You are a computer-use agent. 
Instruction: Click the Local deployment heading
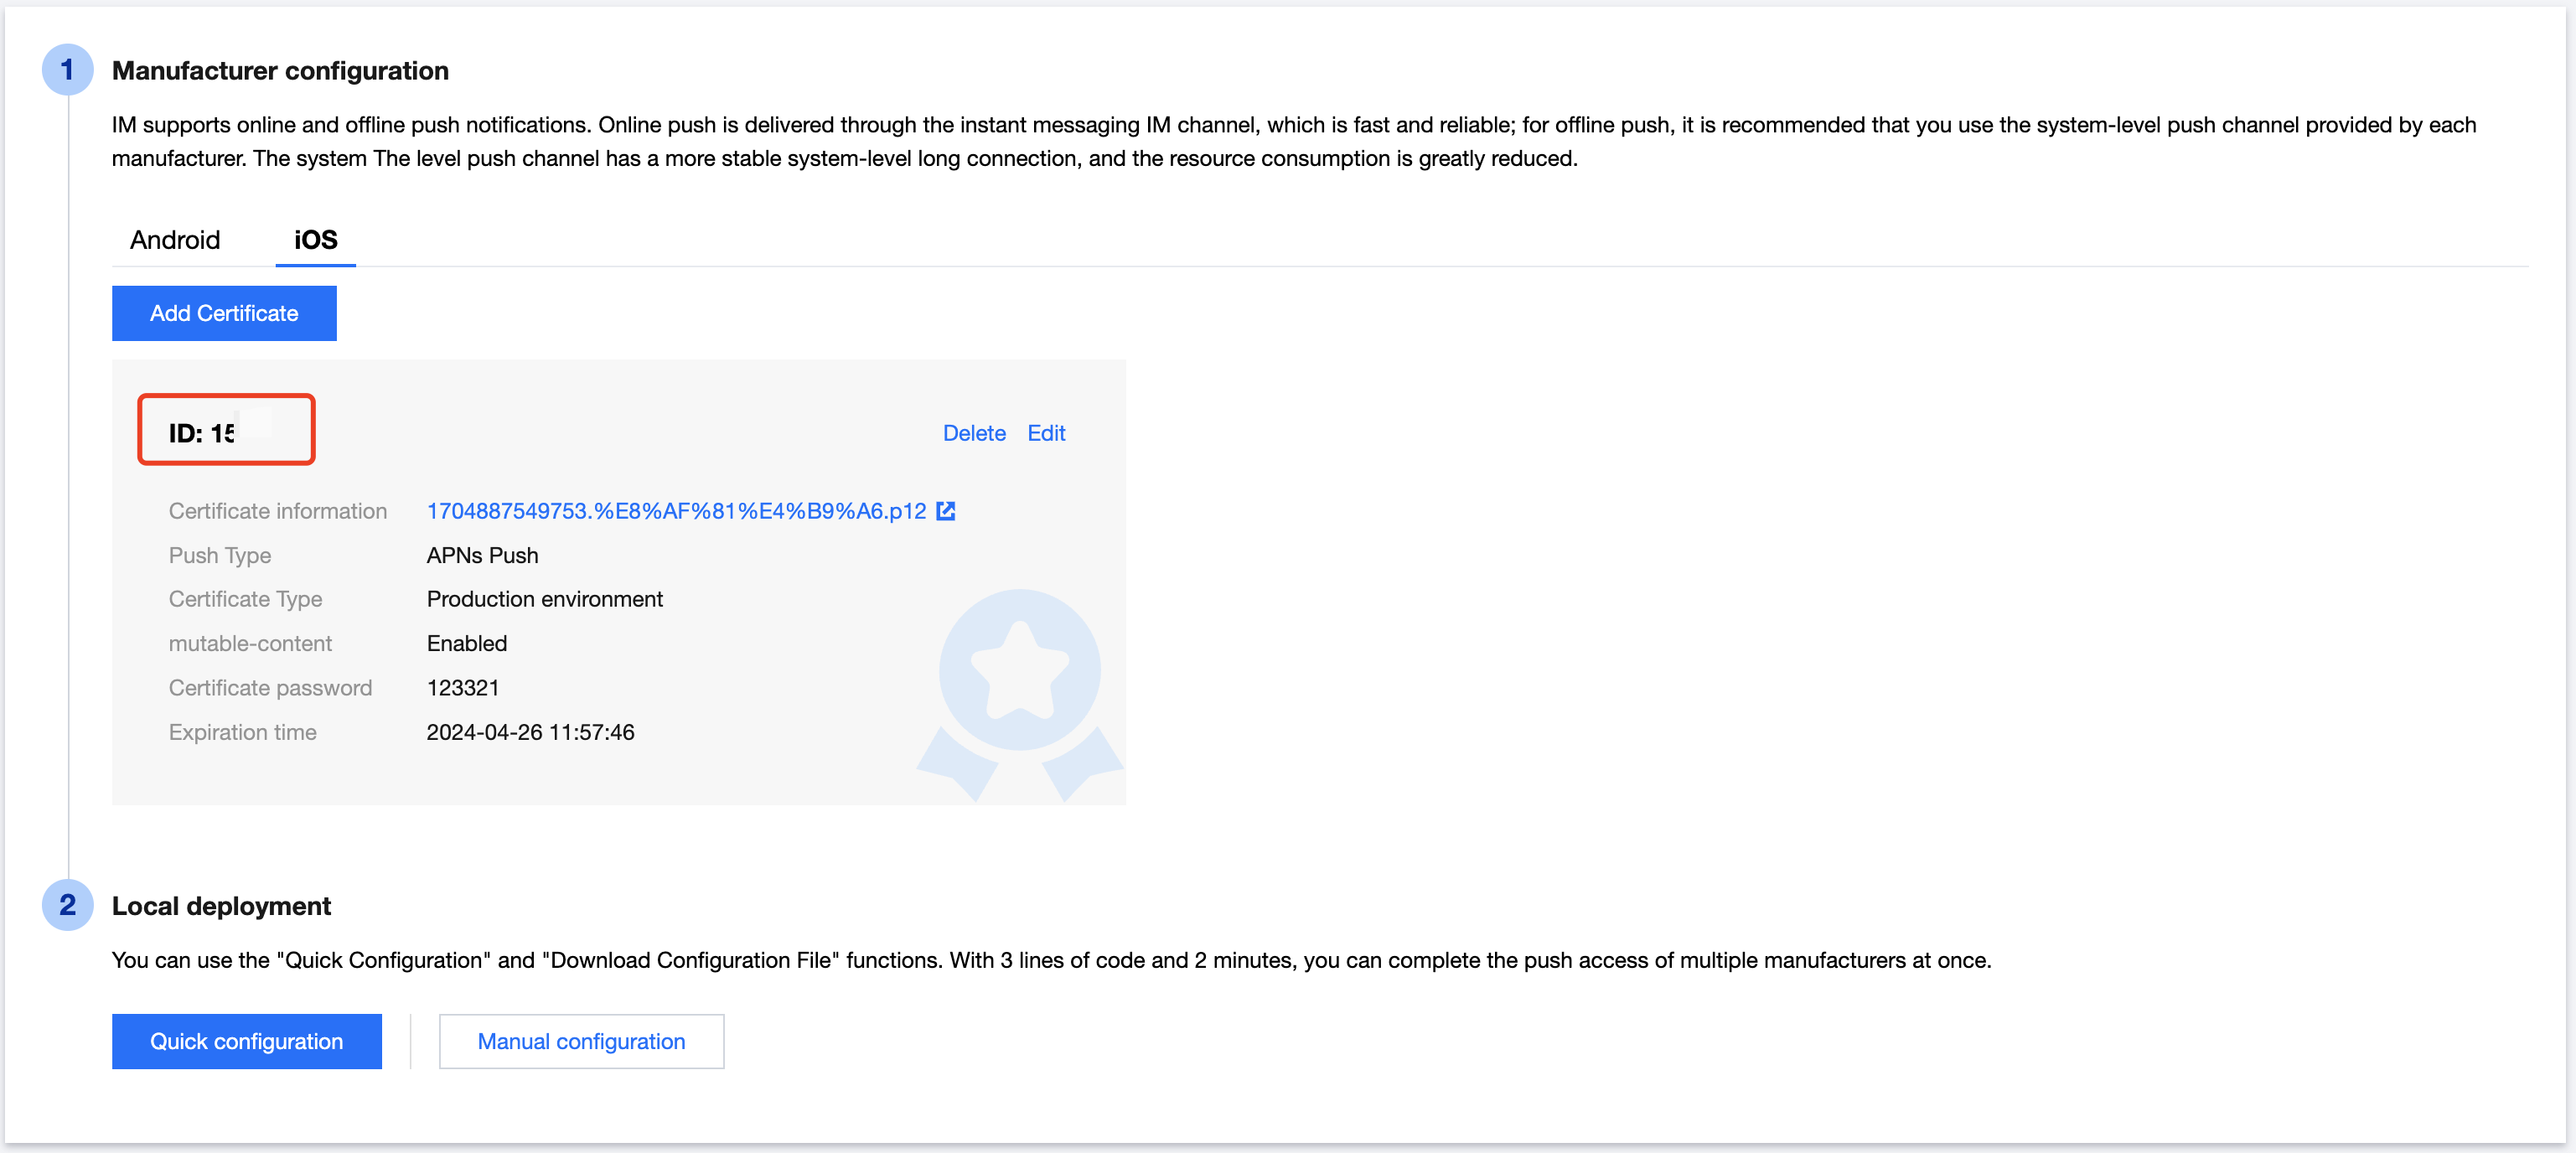point(221,906)
